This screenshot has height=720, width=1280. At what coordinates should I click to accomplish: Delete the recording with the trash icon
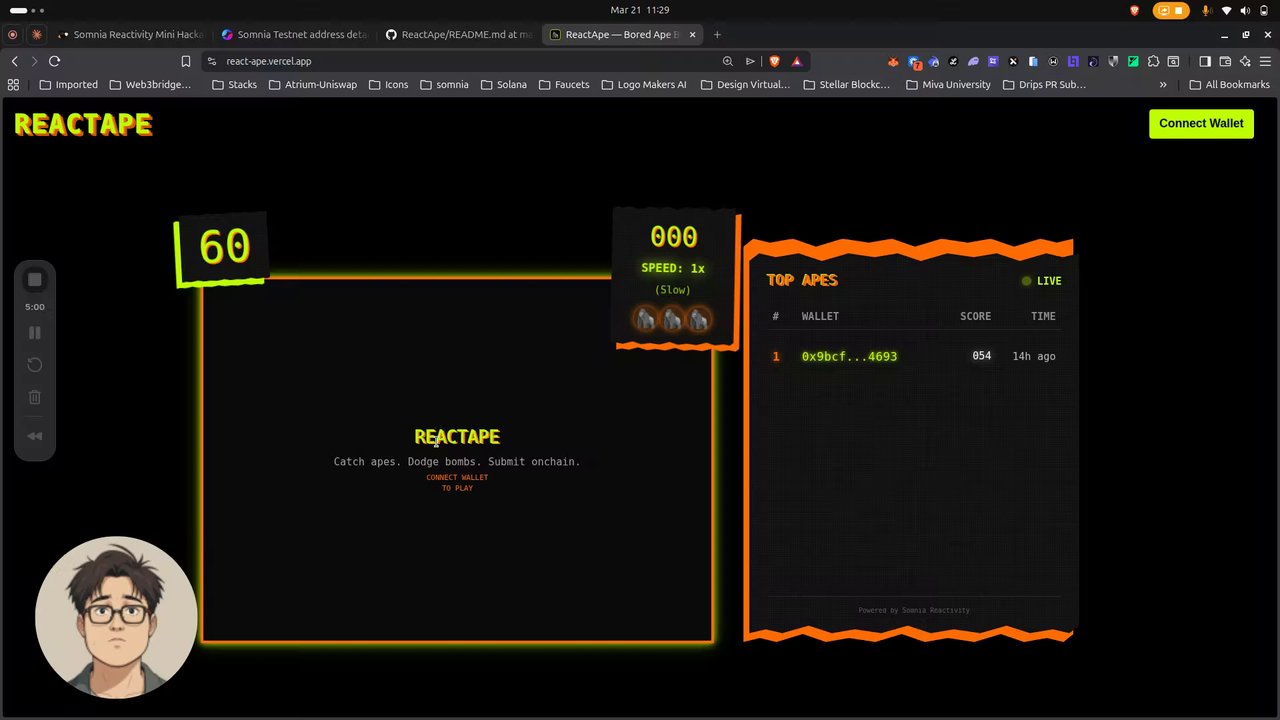tap(34, 397)
